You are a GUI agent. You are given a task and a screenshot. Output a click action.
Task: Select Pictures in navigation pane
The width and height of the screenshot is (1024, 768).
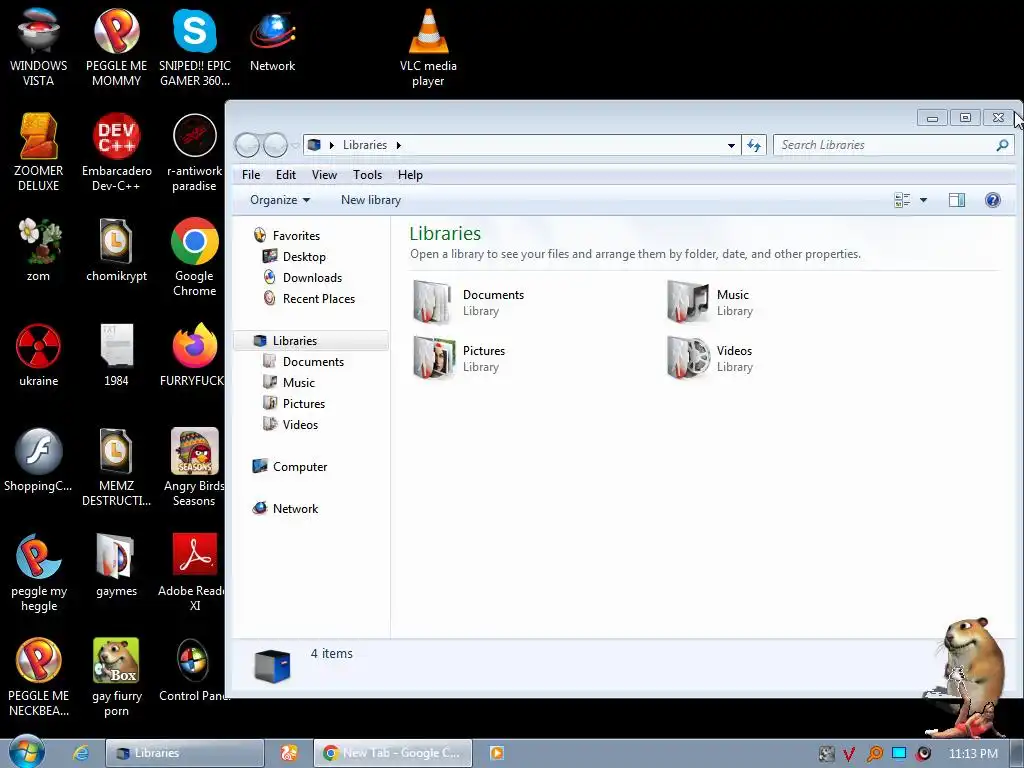[304, 404]
